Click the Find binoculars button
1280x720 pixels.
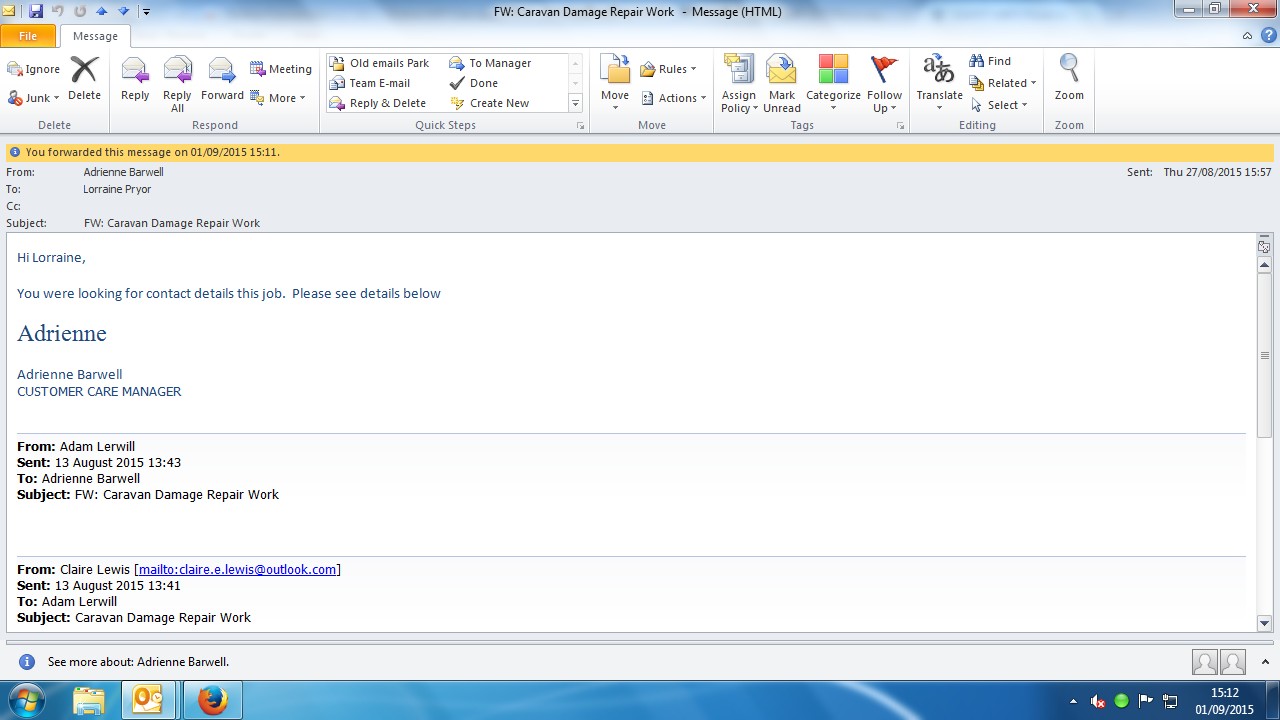pyautogui.click(x=990, y=61)
